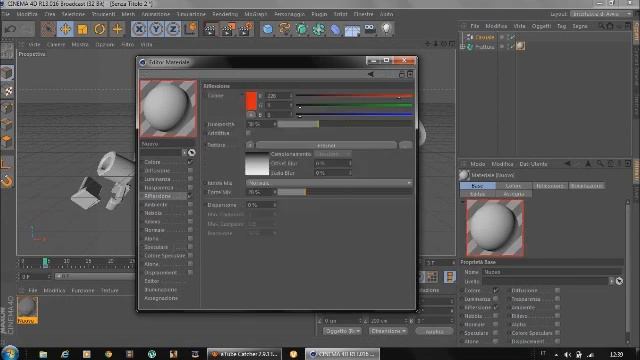The height and width of the screenshot is (360, 640).
Task: Enable Diffusione checkbox in Attributes panel
Action: 557,290
